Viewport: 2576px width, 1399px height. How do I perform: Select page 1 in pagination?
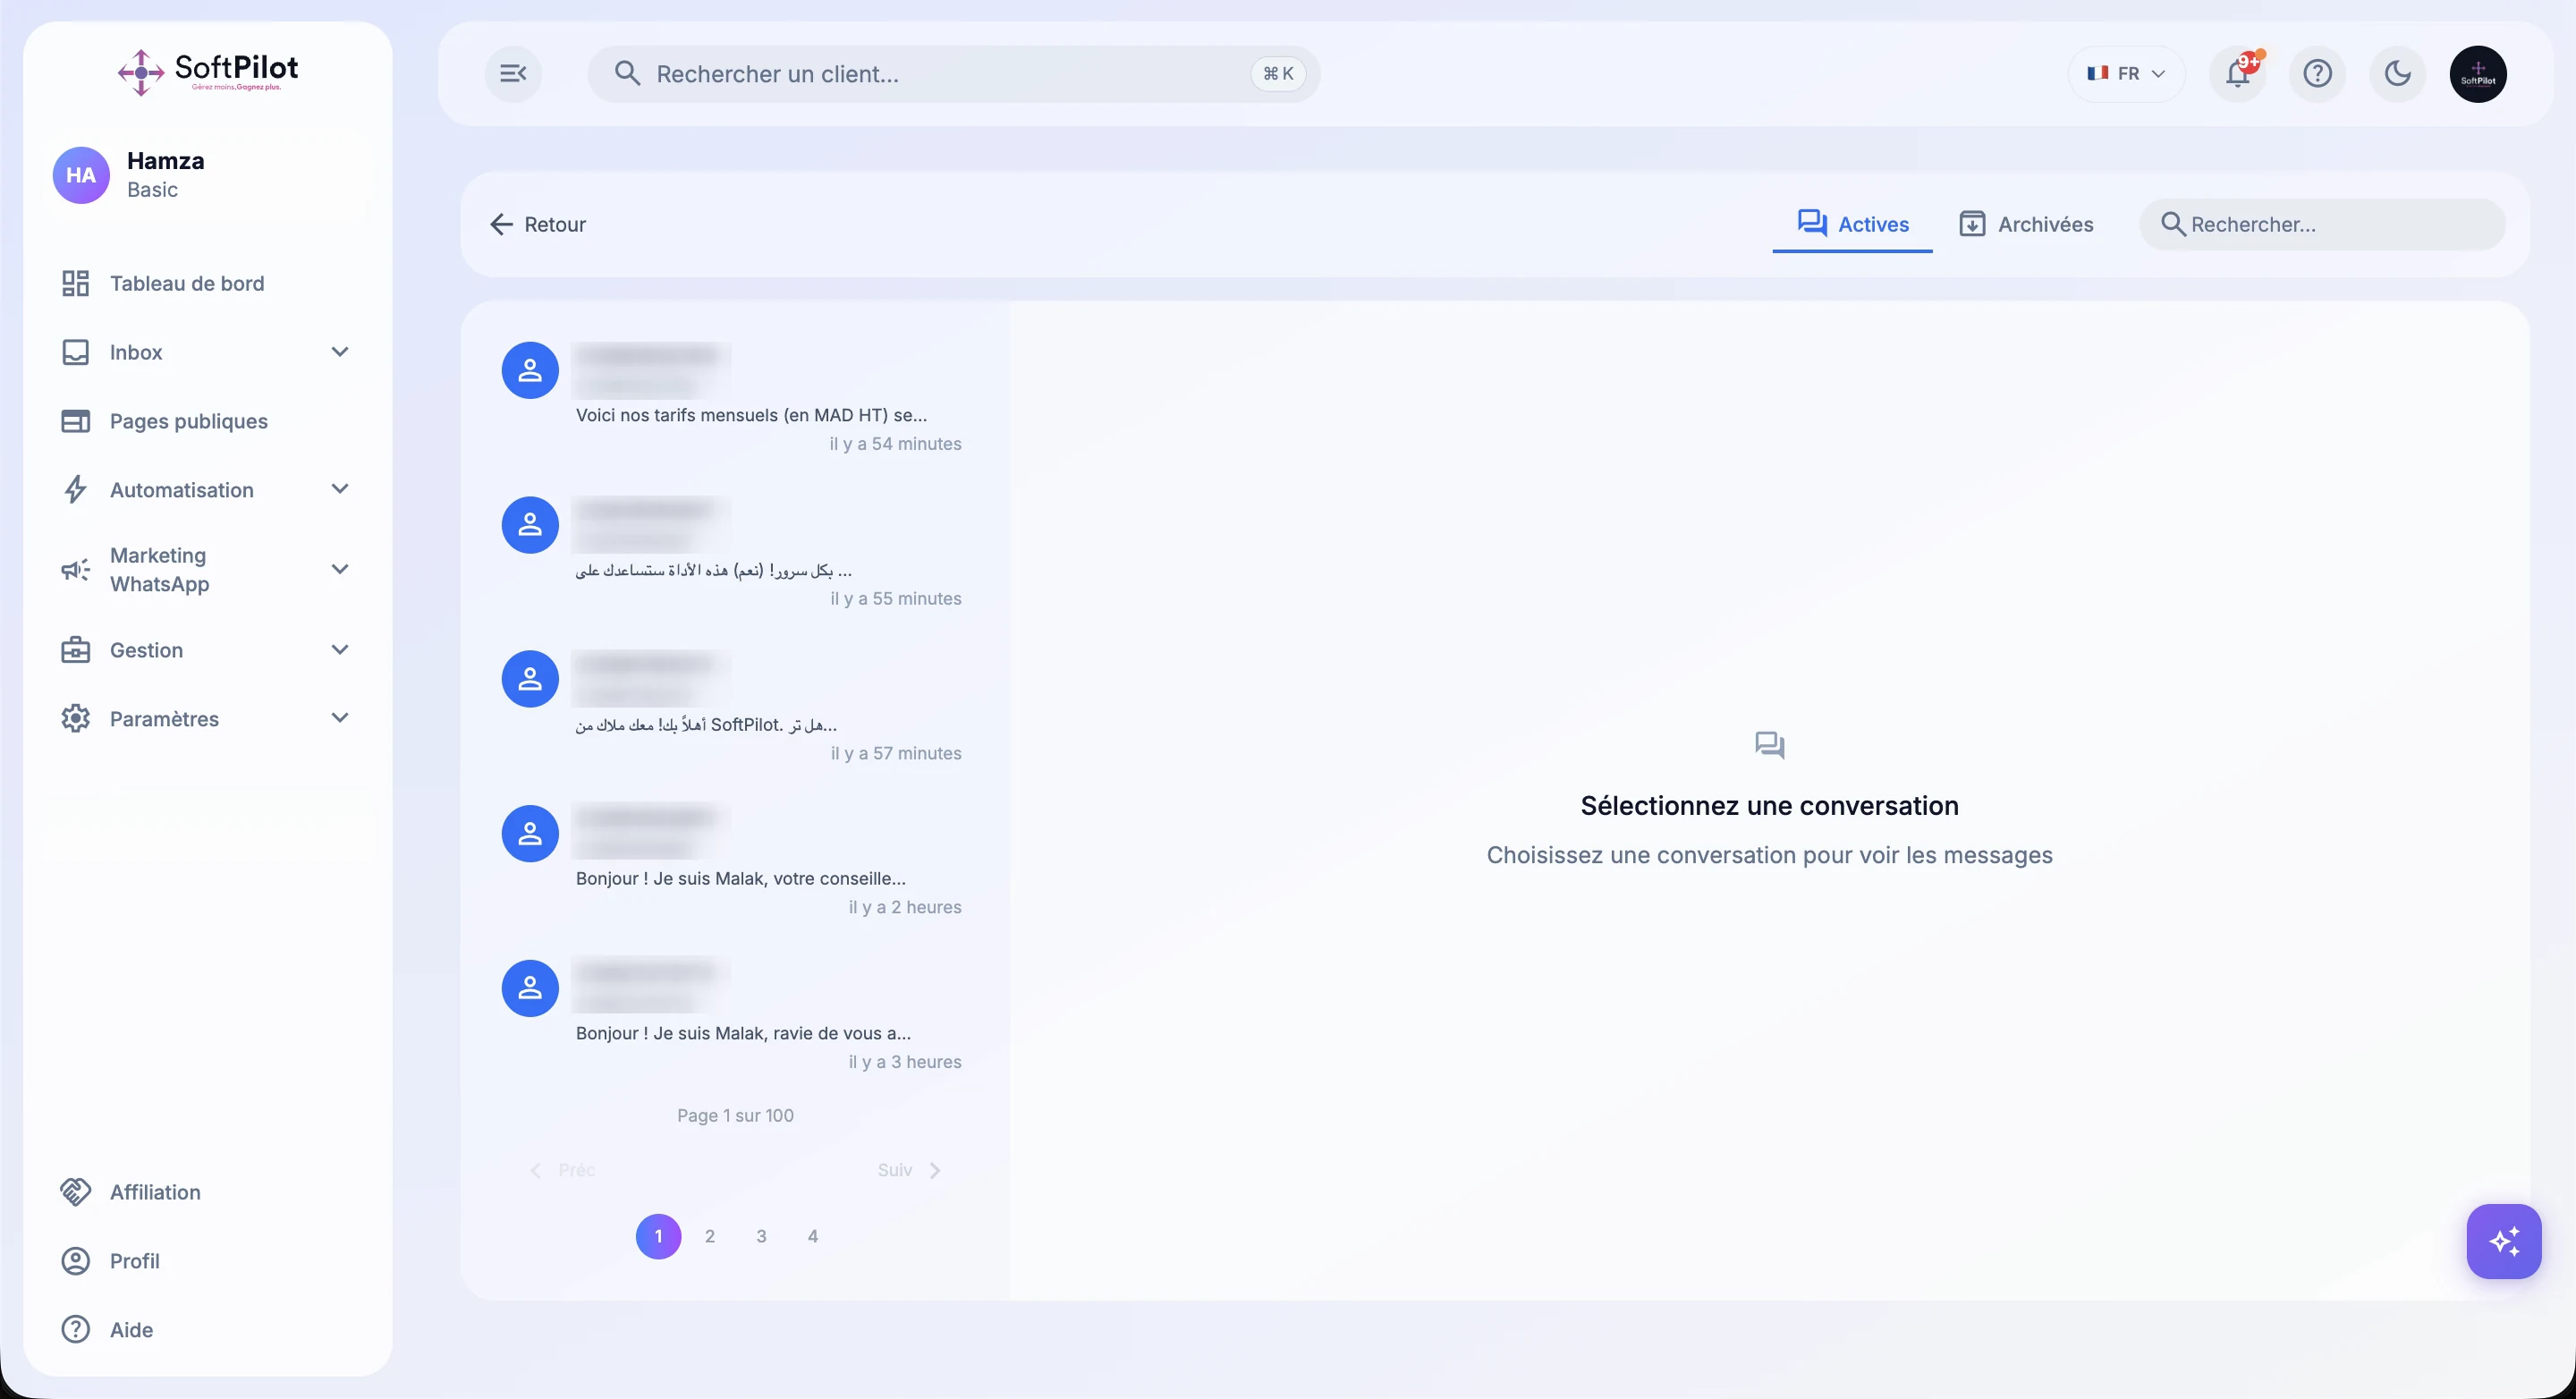[x=659, y=1236]
